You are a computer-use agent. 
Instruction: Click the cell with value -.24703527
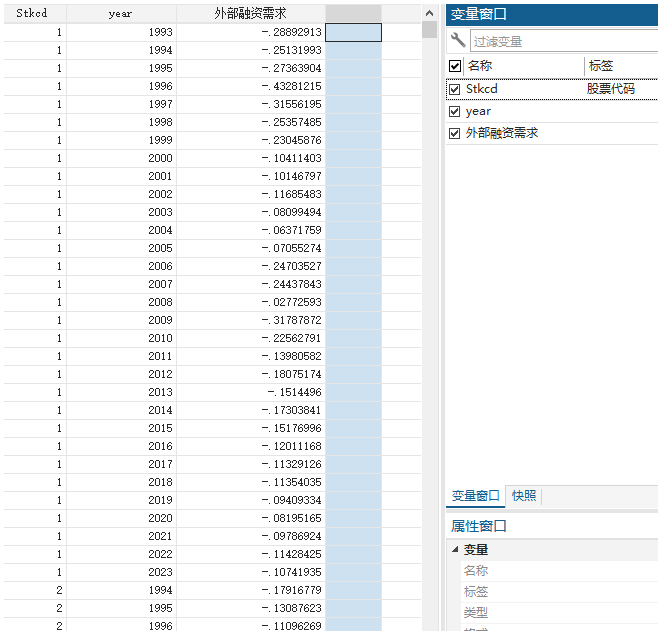(x=251, y=266)
